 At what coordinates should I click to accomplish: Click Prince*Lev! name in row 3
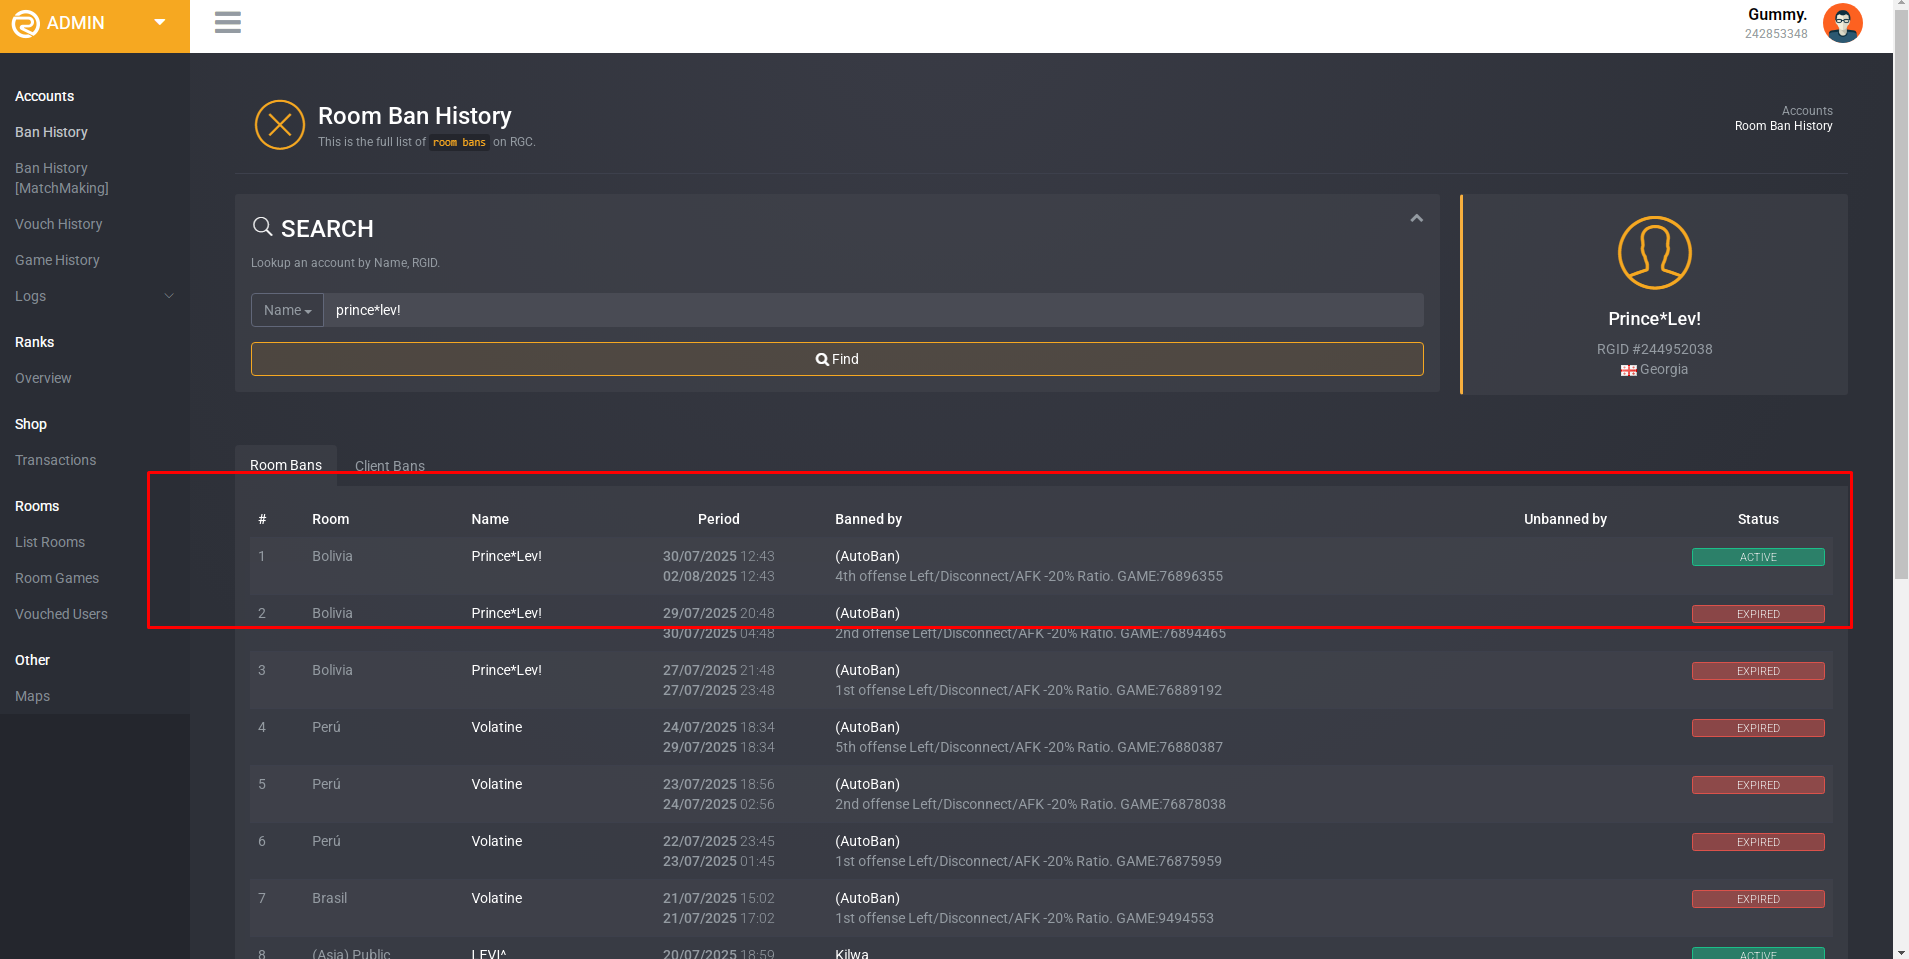(x=507, y=670)
